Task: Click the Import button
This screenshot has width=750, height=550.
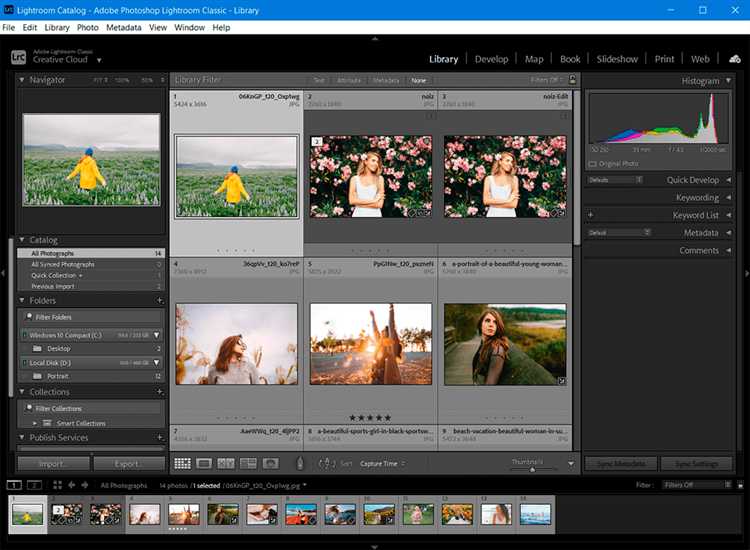Action: click(x=54, y=464)
